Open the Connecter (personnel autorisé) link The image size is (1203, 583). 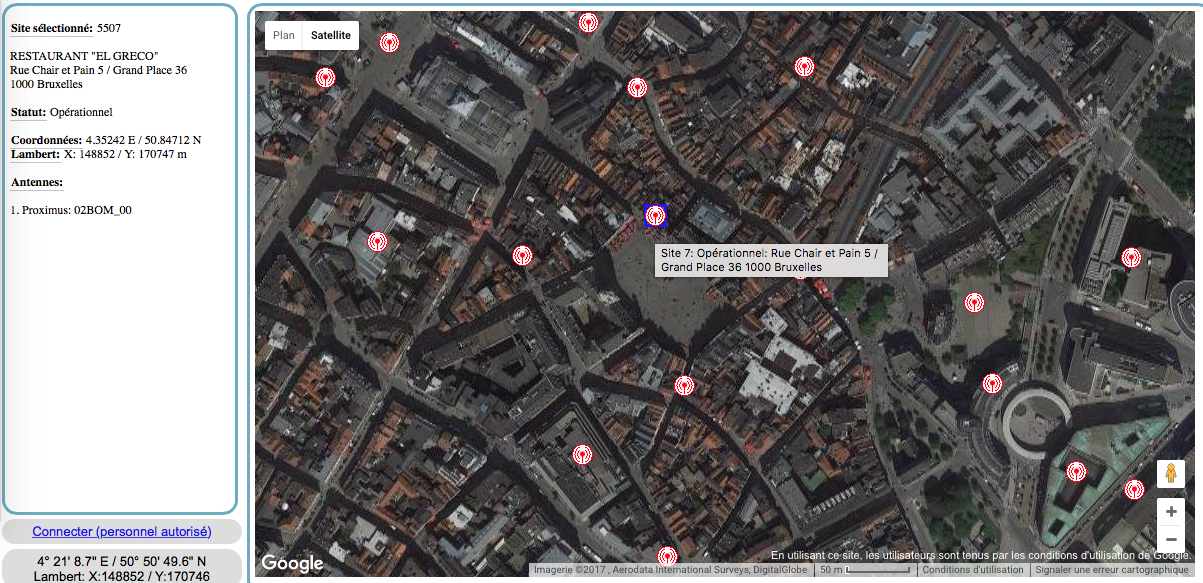click(x=122, y=532)
